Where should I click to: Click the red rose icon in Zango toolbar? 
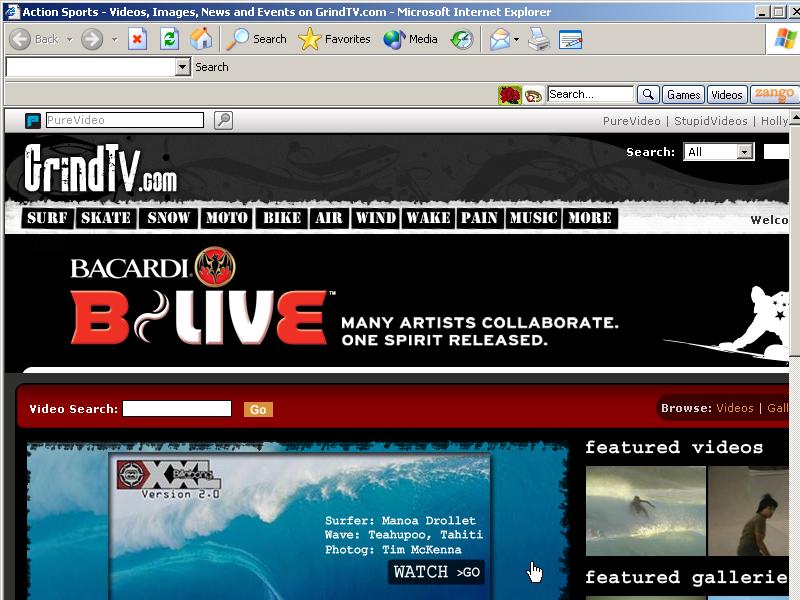[510, 95]
